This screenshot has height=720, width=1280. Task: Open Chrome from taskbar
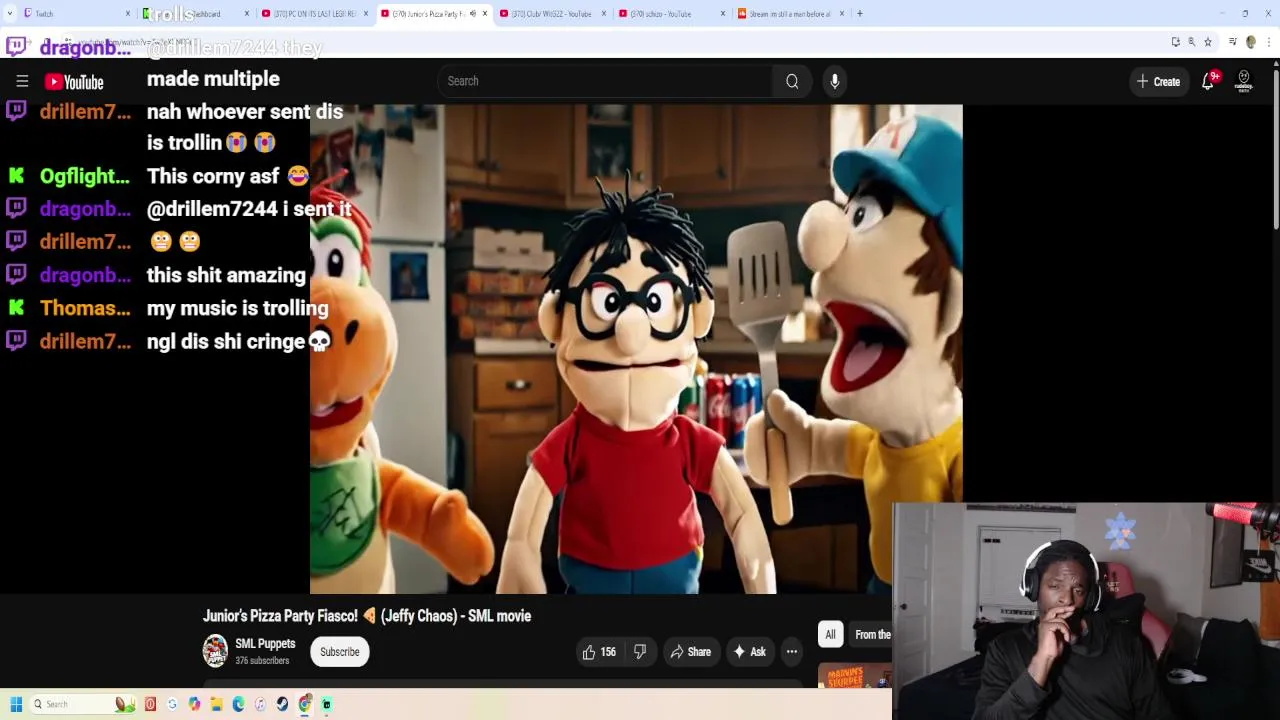(304, 704)
